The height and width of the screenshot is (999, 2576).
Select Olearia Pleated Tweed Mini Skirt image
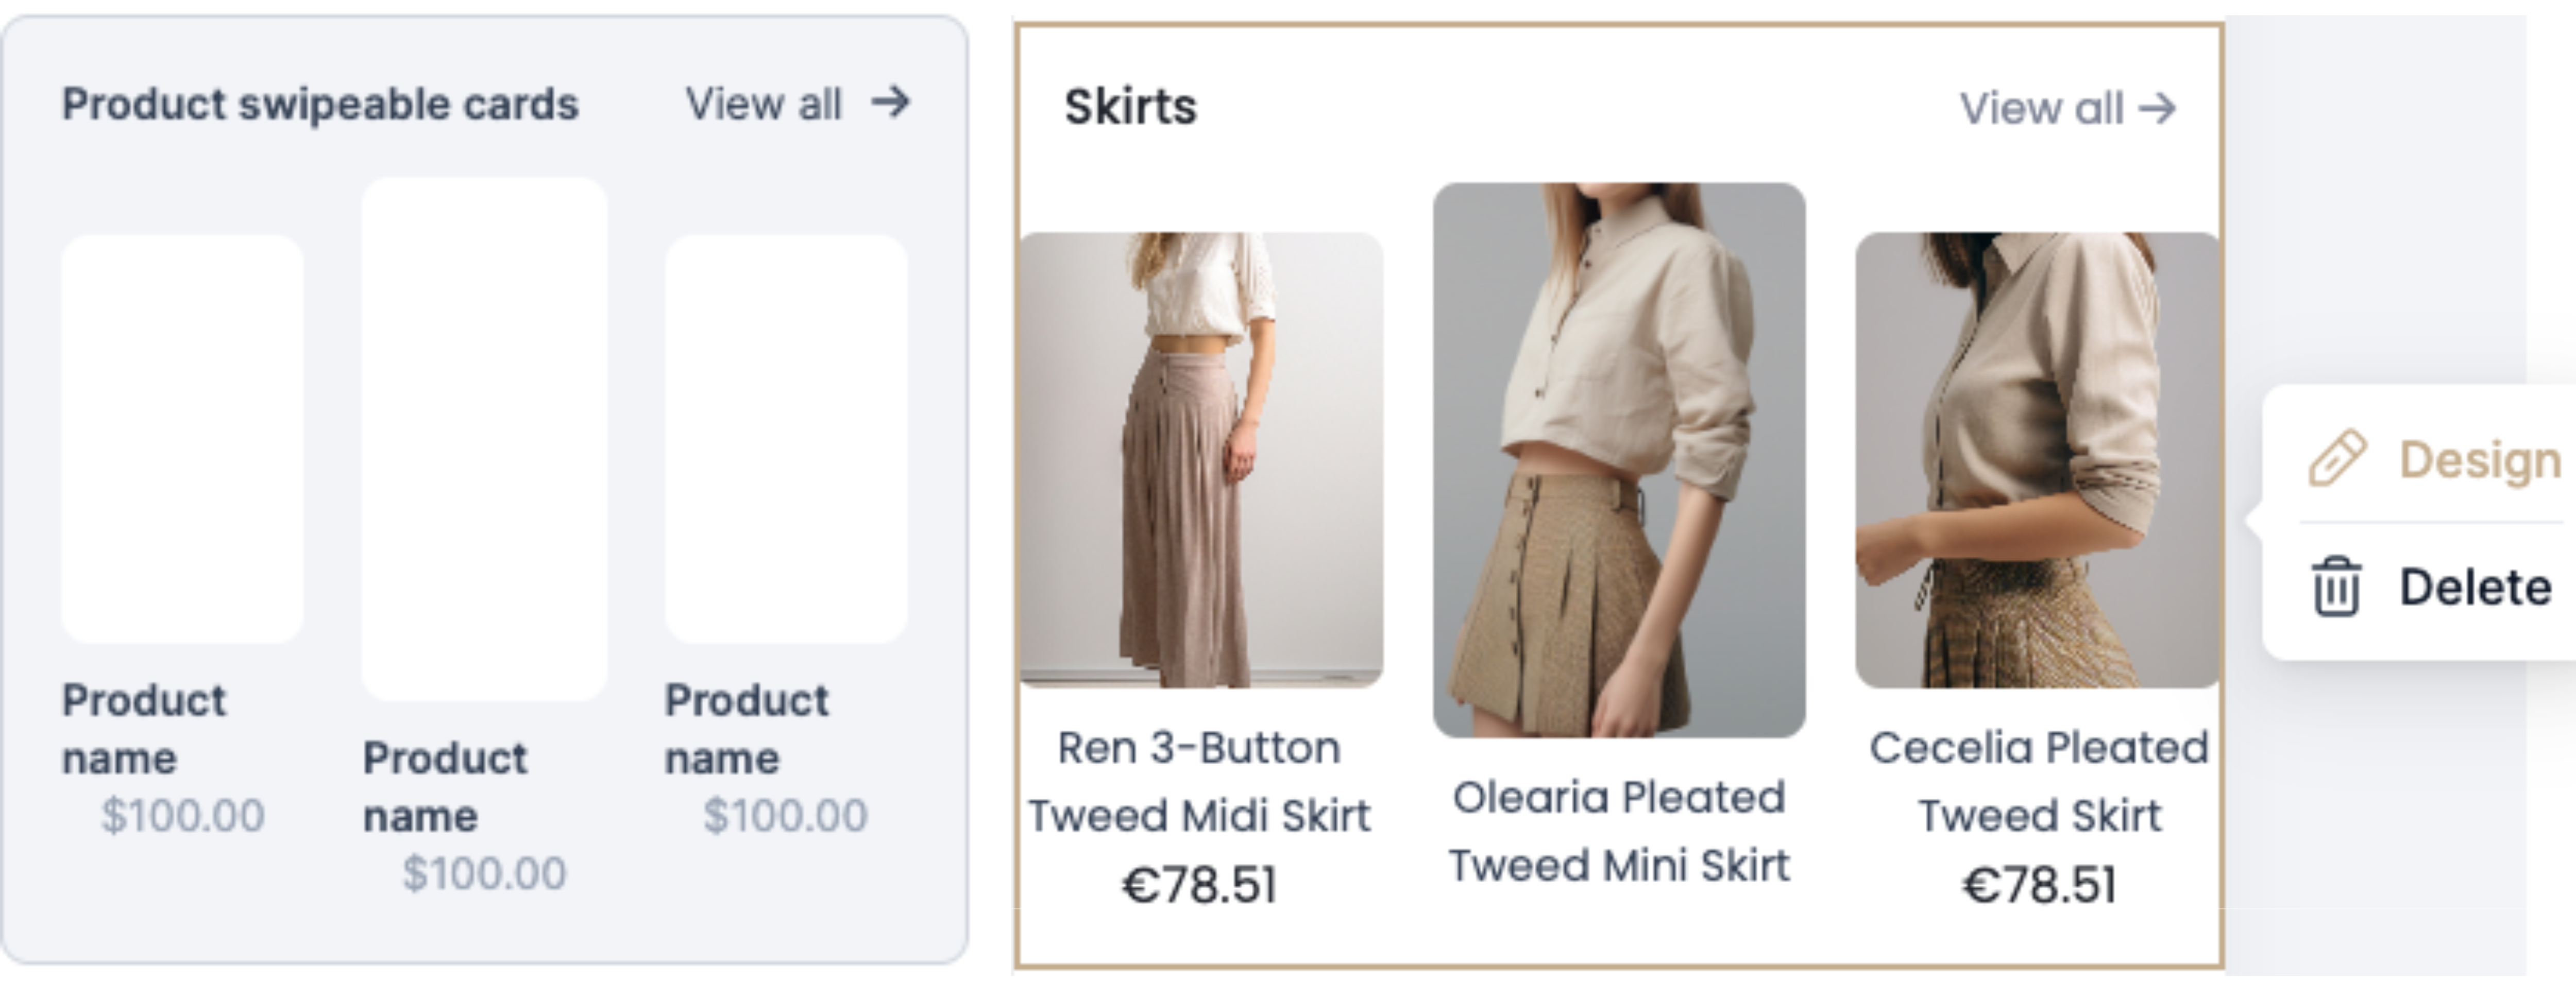click(1619, 460)
